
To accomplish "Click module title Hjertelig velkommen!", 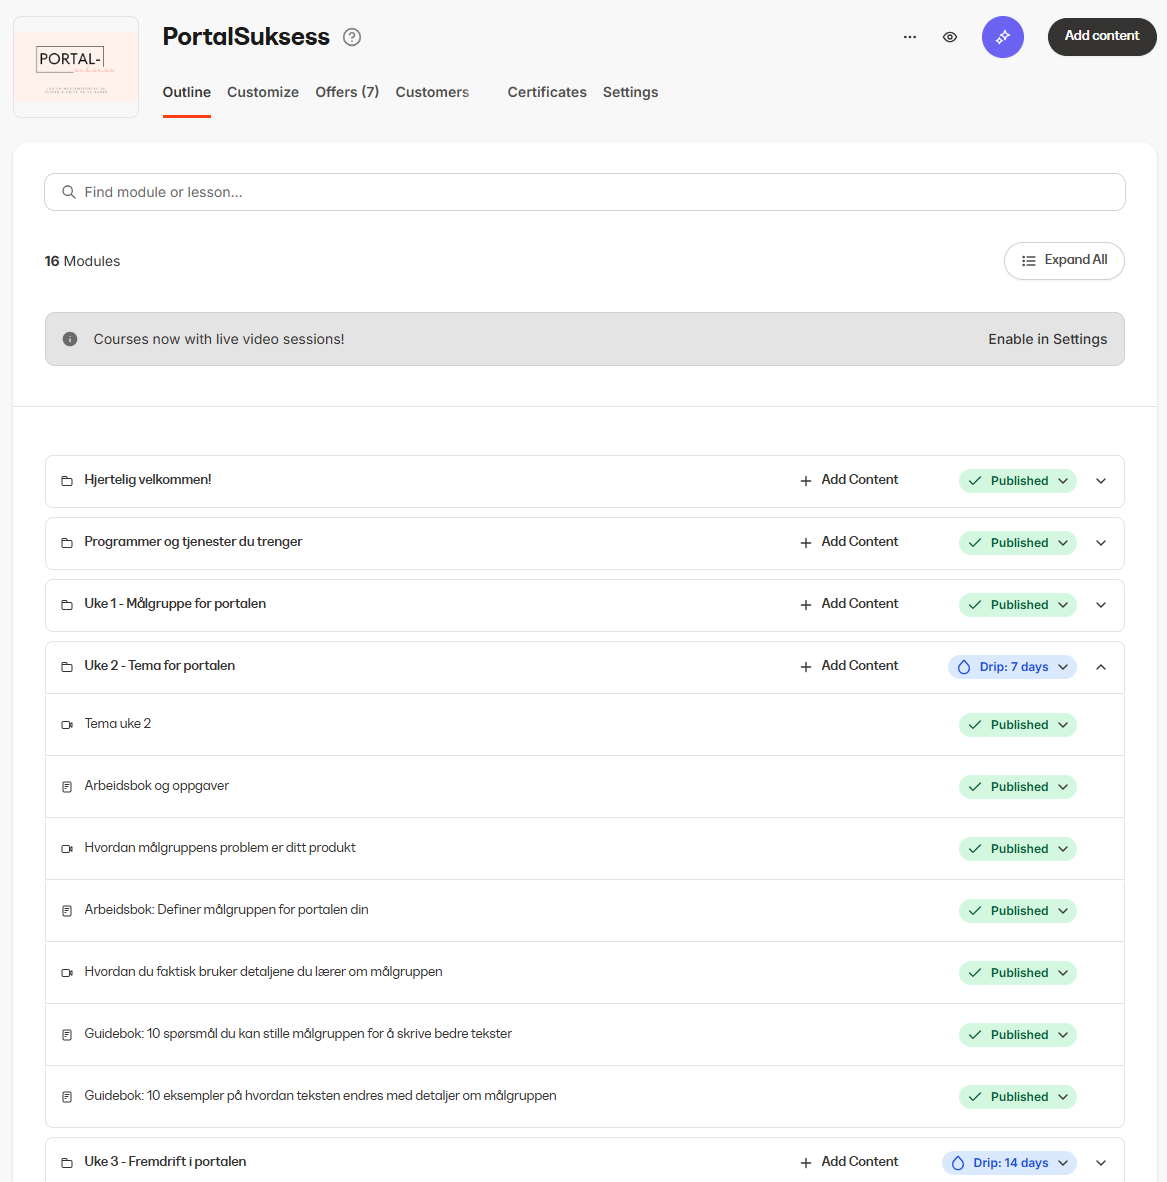I will tap(148, 479).
